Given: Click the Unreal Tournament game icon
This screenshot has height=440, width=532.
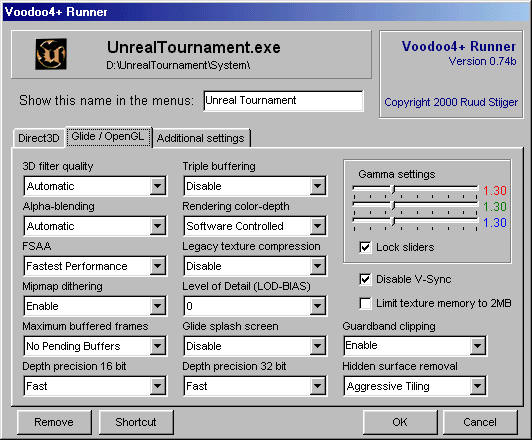Looking at the screenshot, I should (51, 54).
